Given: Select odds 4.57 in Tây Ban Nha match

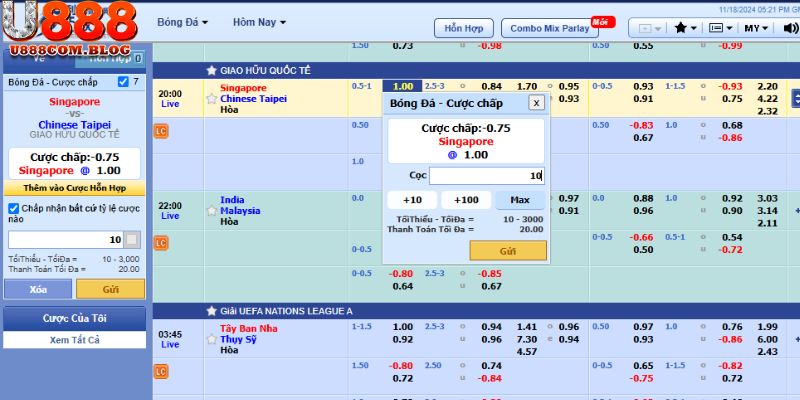Looking at the screenshot, I should [527, 352].
